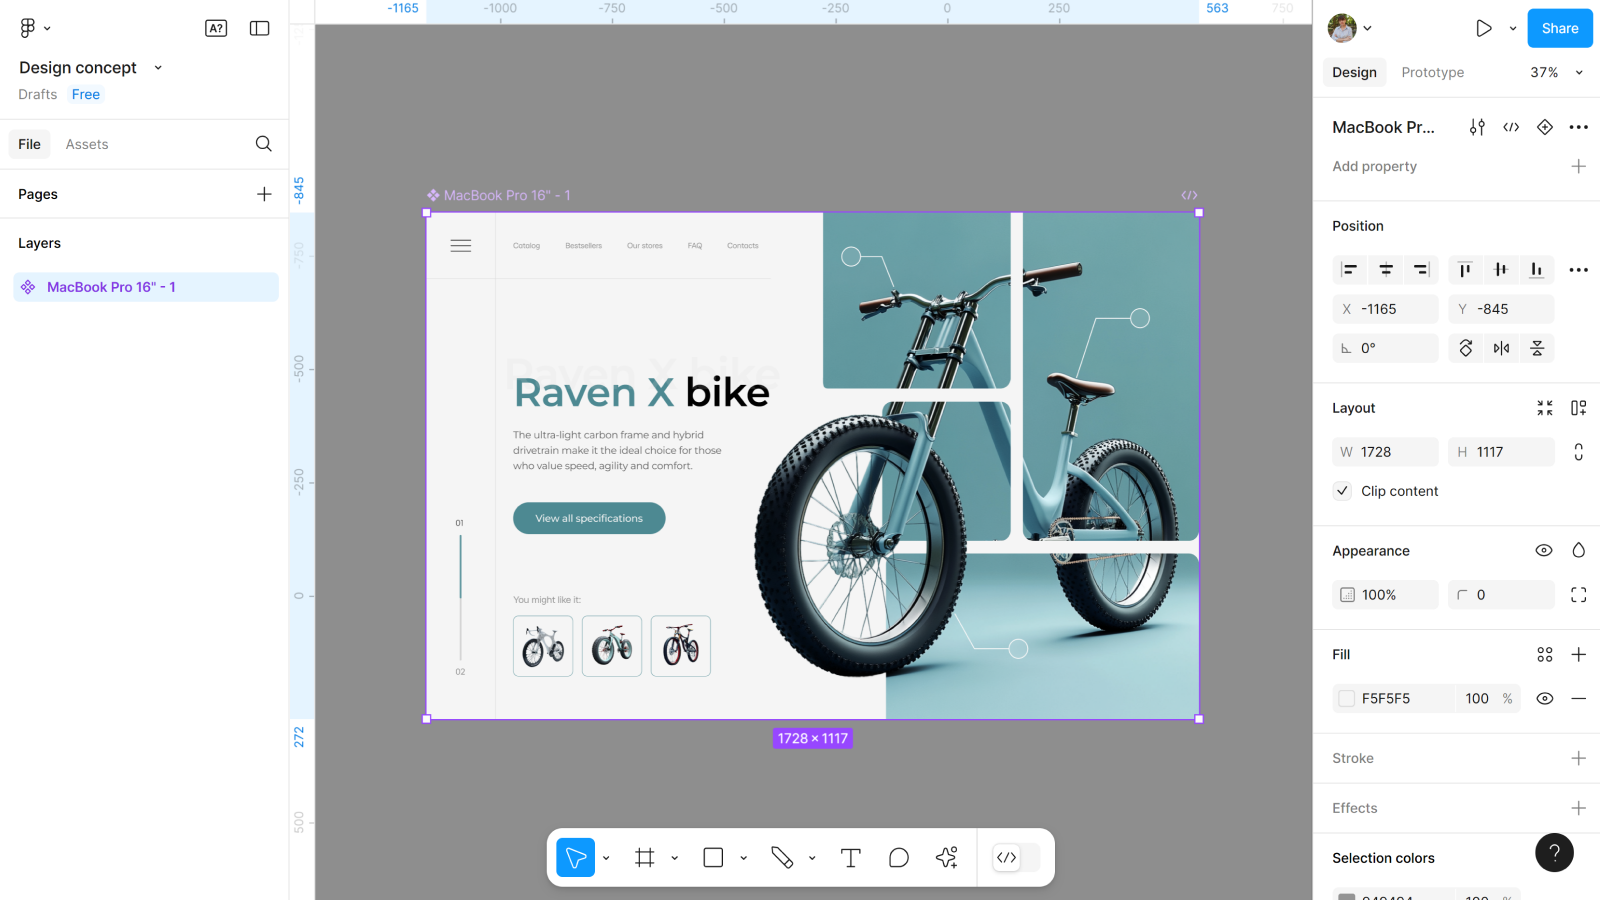The image size is (1600, 900).
Task: Open the 37% zoom dropdown
Action: [x=1556, y=72]
